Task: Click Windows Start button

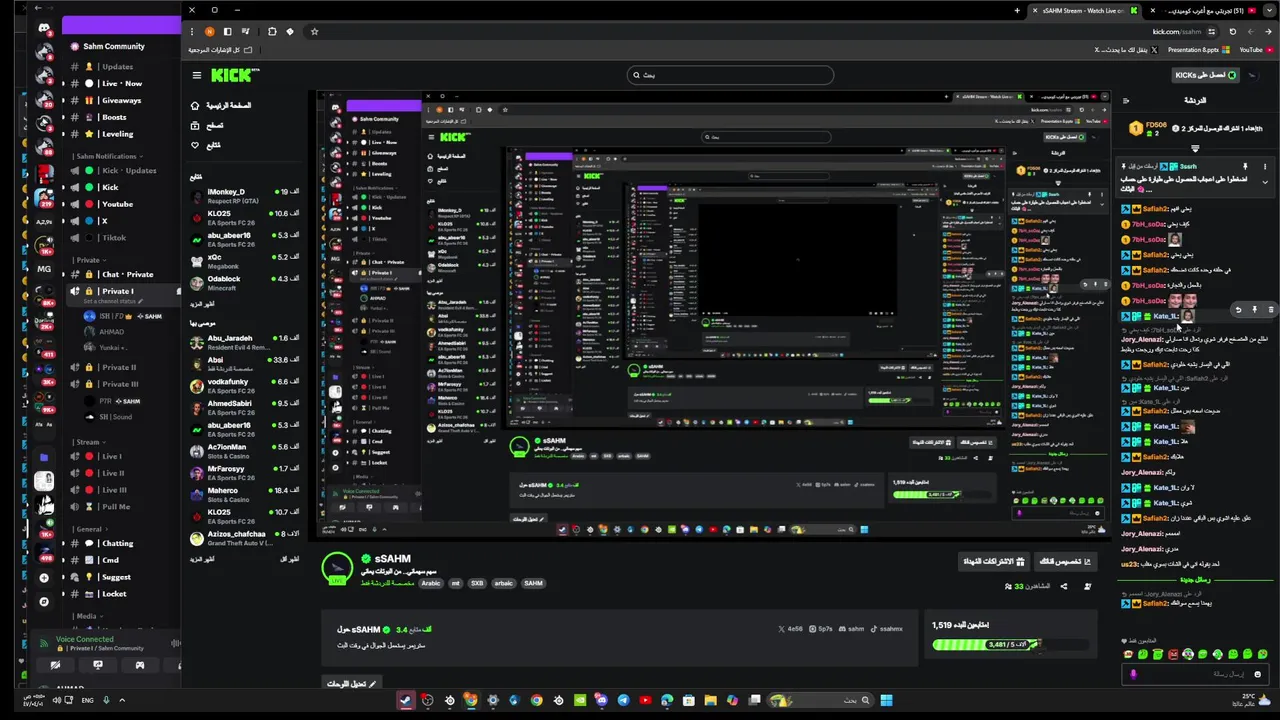Action: (x=886, y=700)
